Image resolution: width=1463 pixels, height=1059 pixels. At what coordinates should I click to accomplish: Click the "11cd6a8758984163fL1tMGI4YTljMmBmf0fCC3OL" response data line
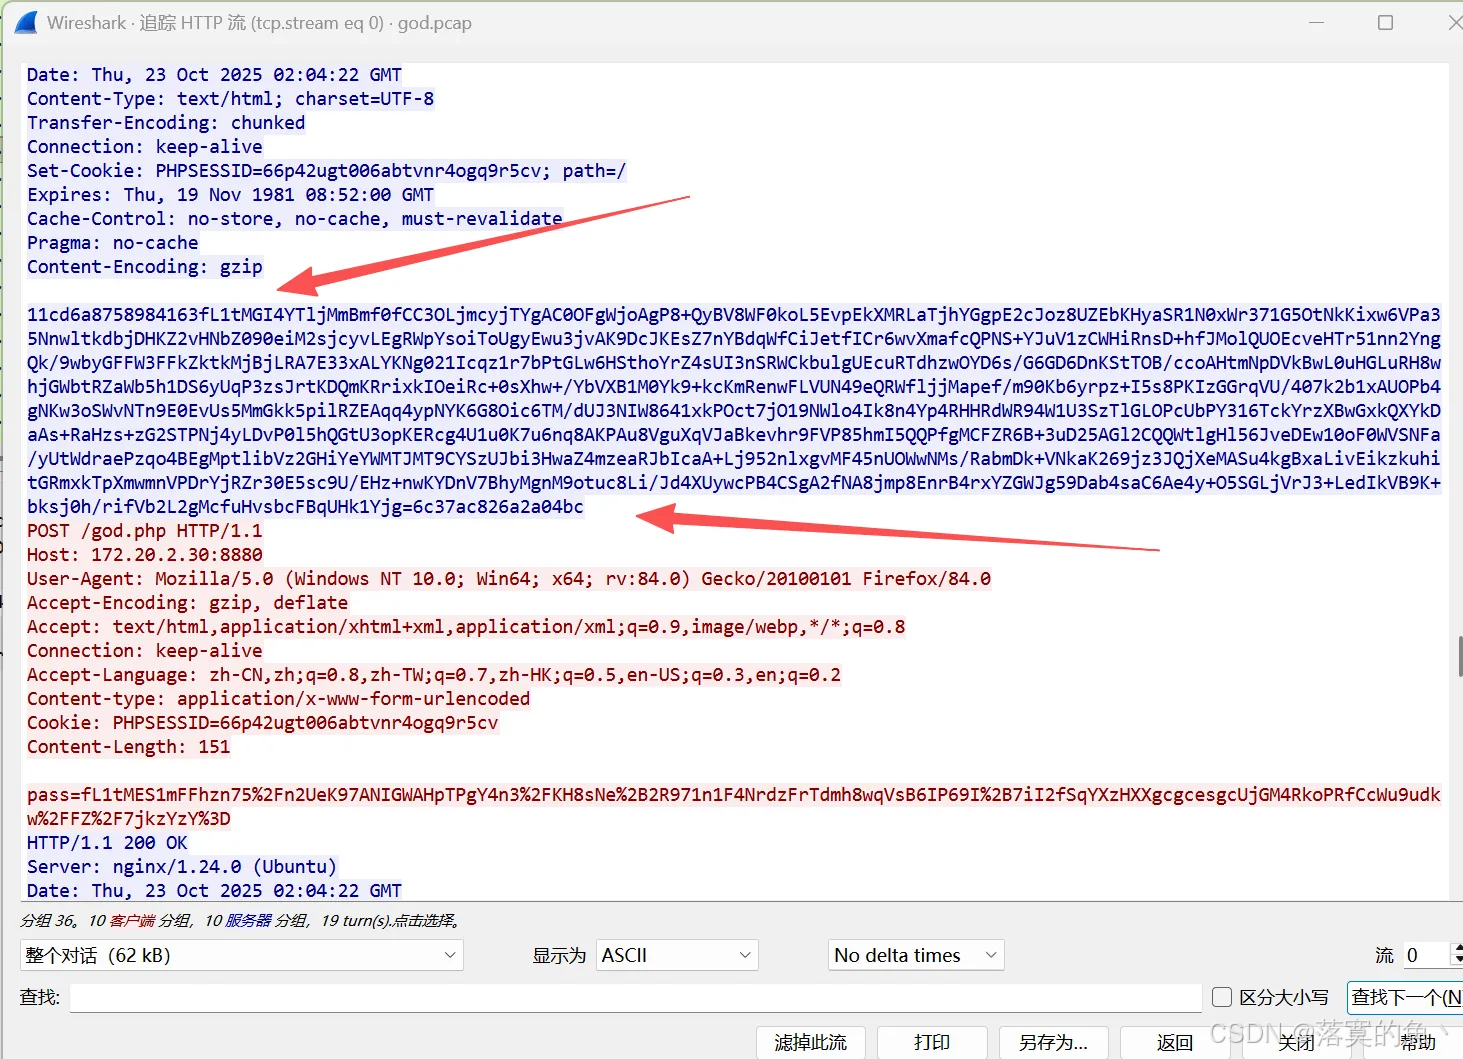coord(733,315)
